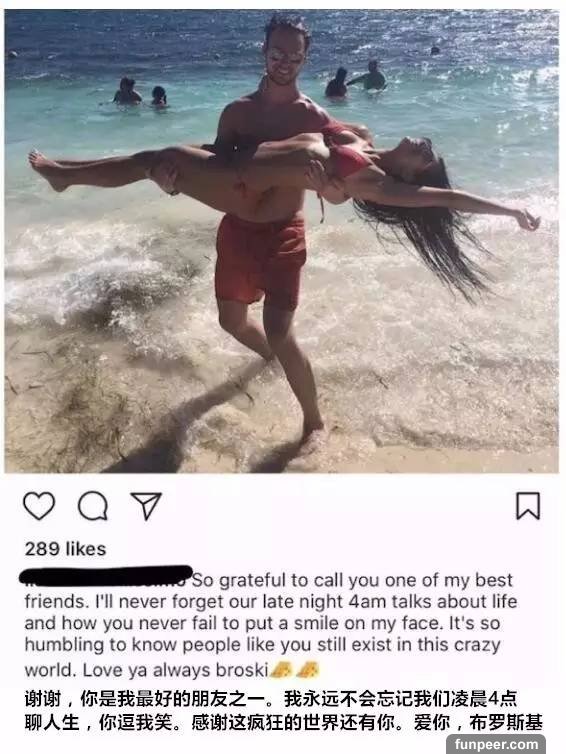Click the funpeer.com watermark
566x754 pixels.
pos(496,744)
